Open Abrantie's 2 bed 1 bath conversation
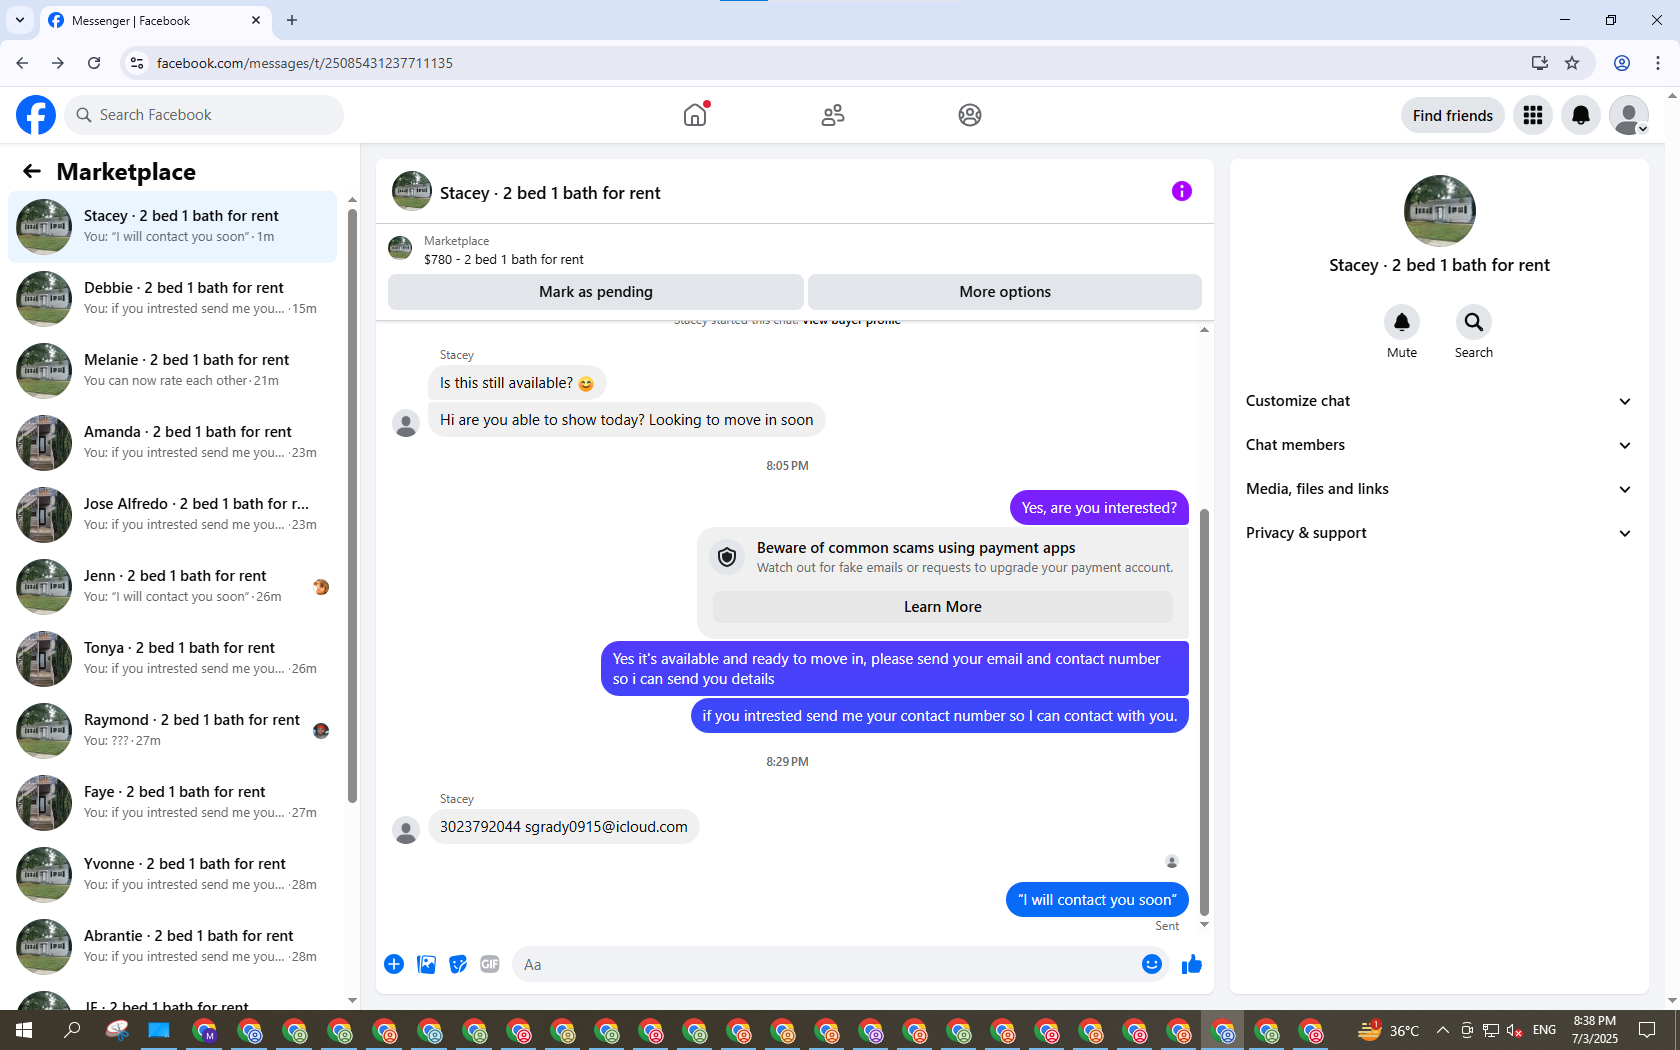The width and height of the screenshot is (1680, 1050). click(172, 947)
